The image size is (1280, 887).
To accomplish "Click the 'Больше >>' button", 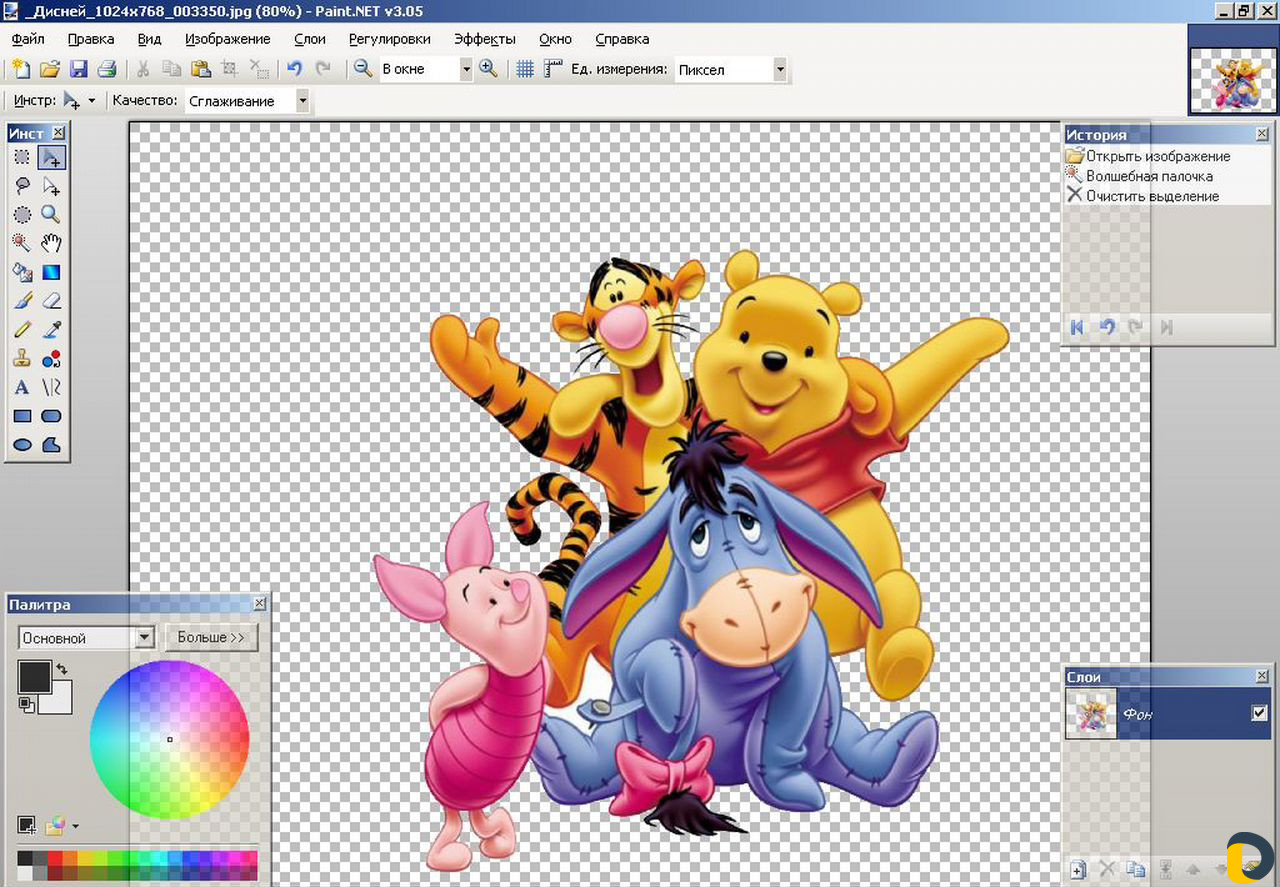I will 211,637.
